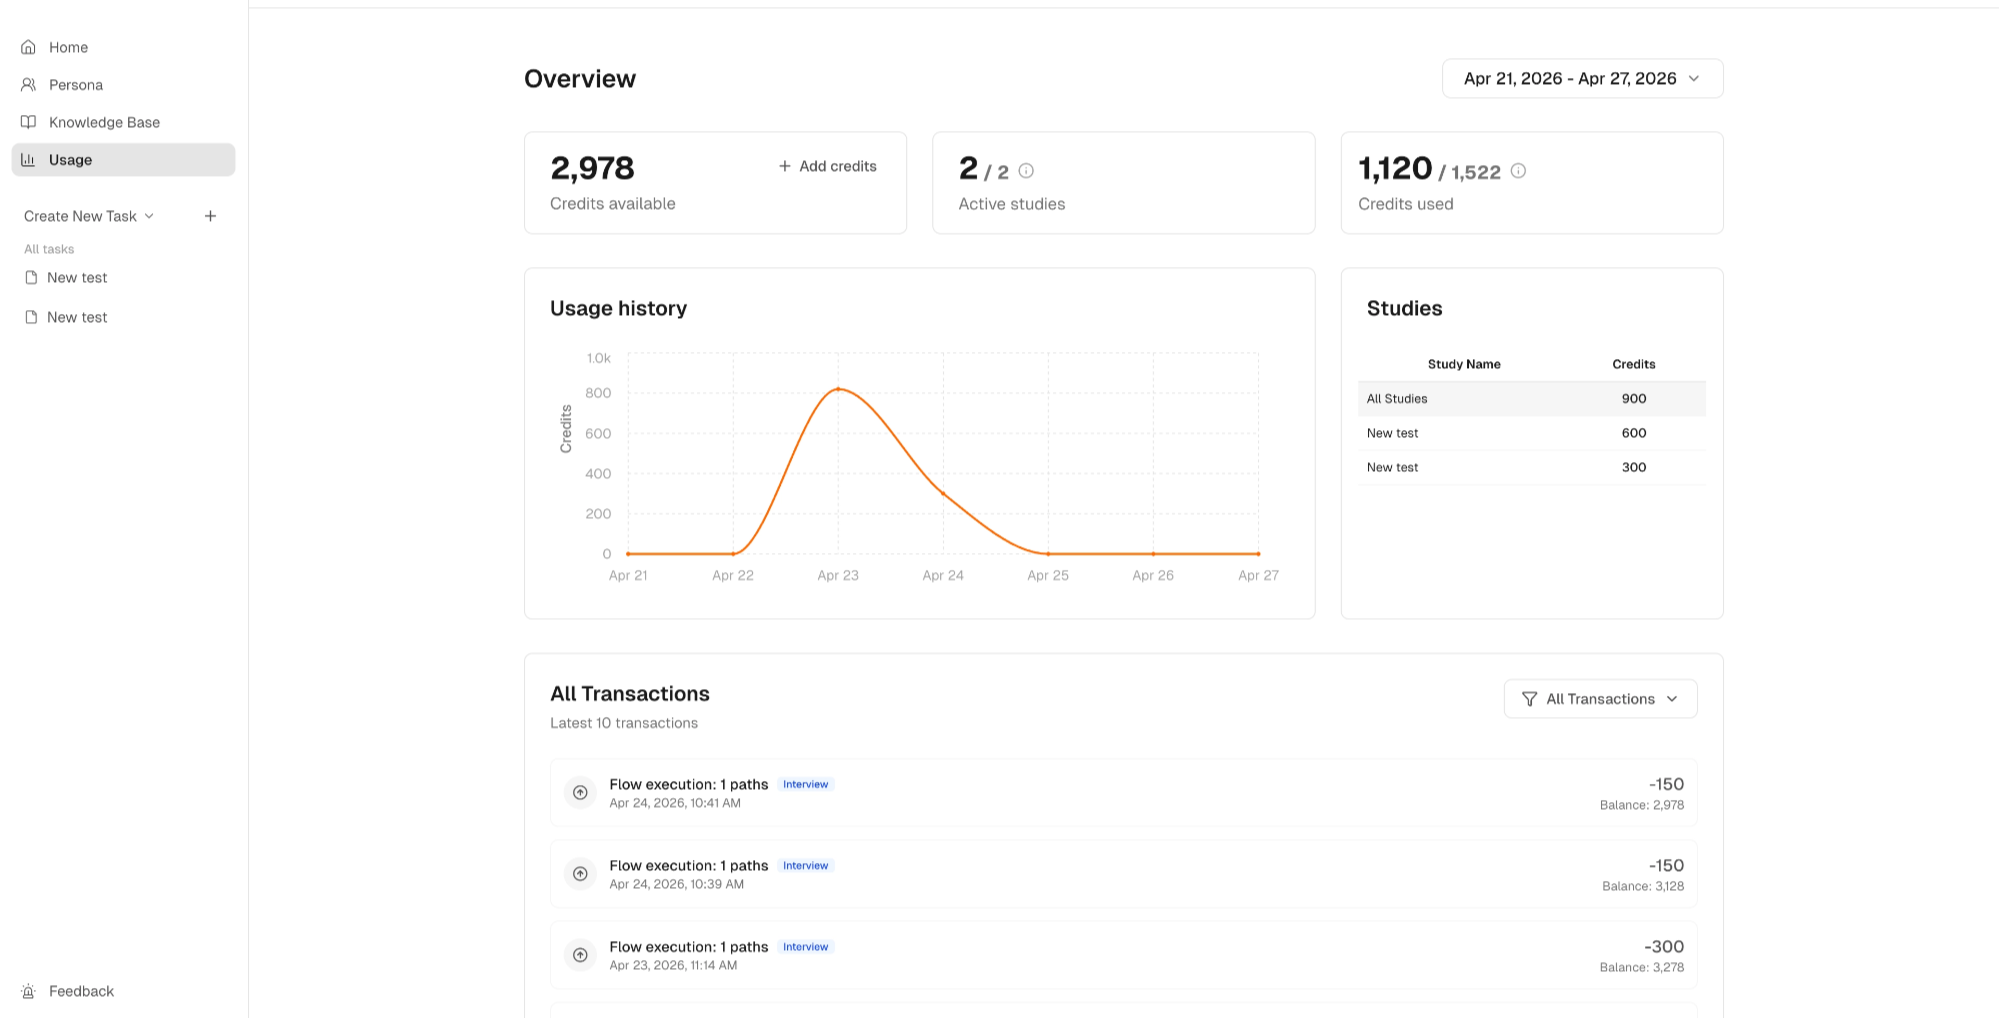Viewport: 1999px width, 1018px height.
Task: Click the Apr 24 data point on usage chart
Action: [x=943, y=493]
